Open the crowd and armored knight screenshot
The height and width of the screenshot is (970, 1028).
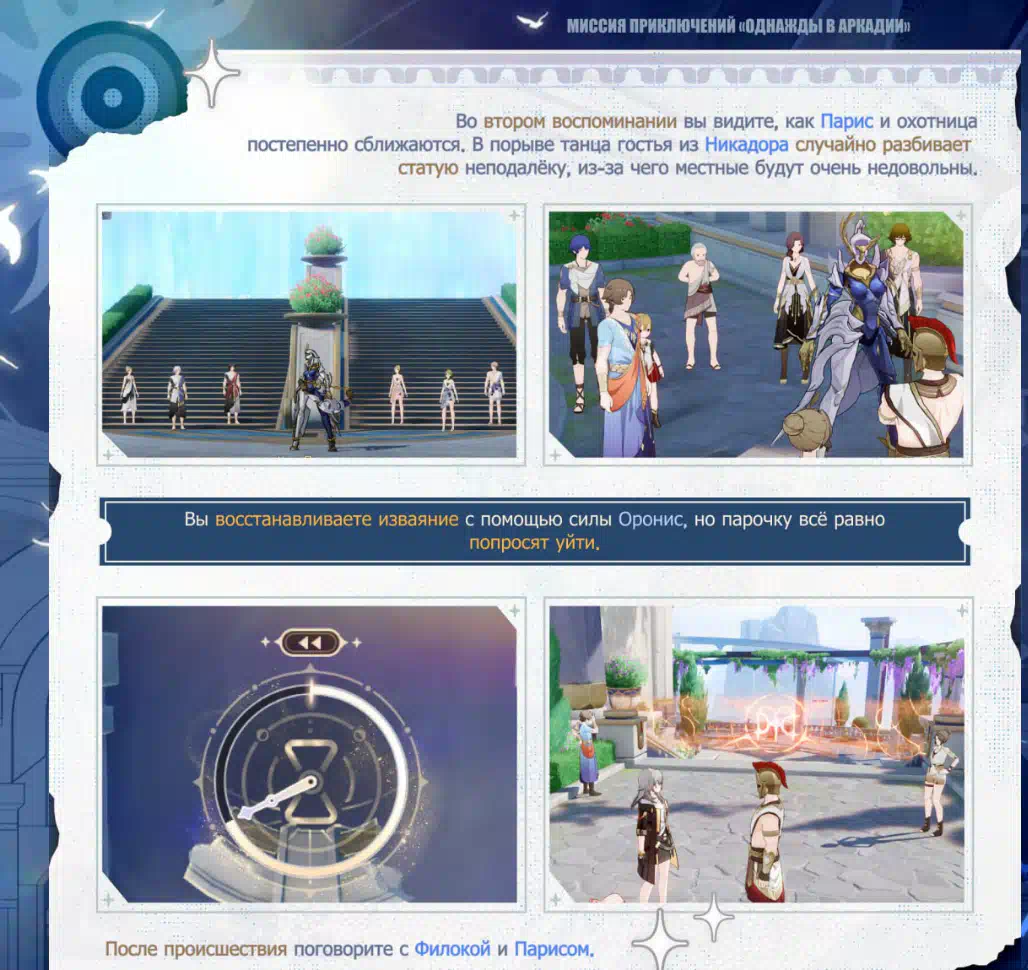point(756,334)
